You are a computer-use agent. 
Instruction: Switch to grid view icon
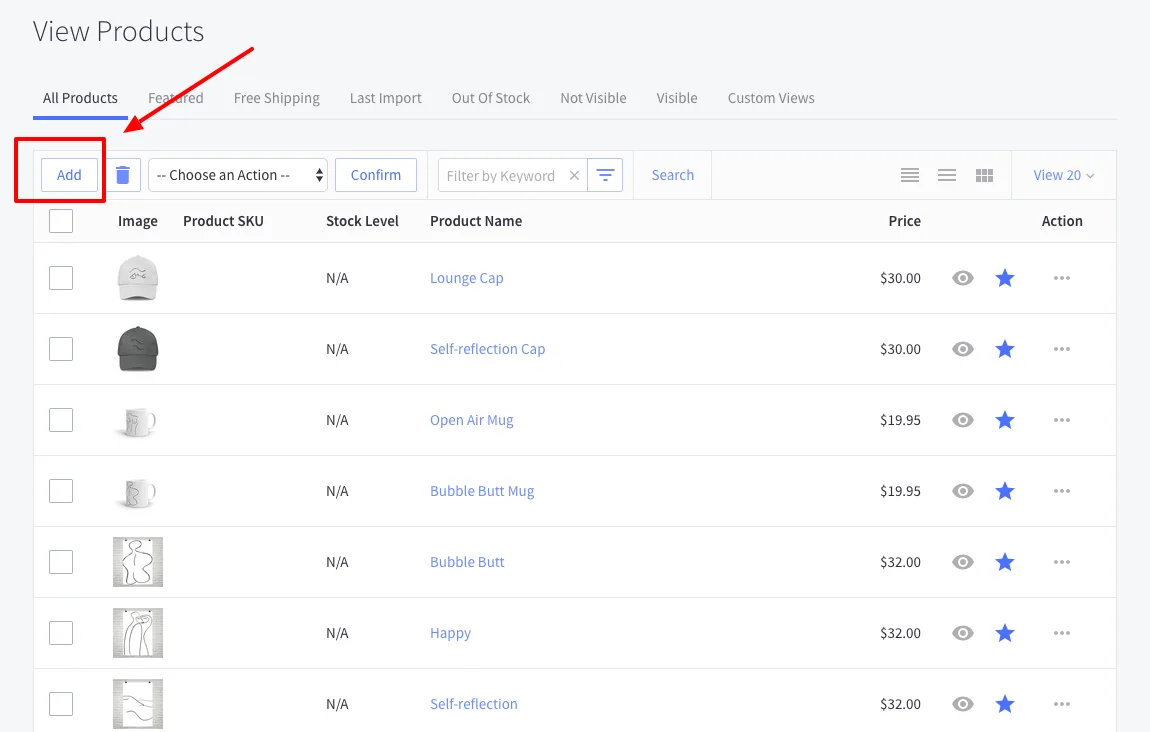click(984, 175)
